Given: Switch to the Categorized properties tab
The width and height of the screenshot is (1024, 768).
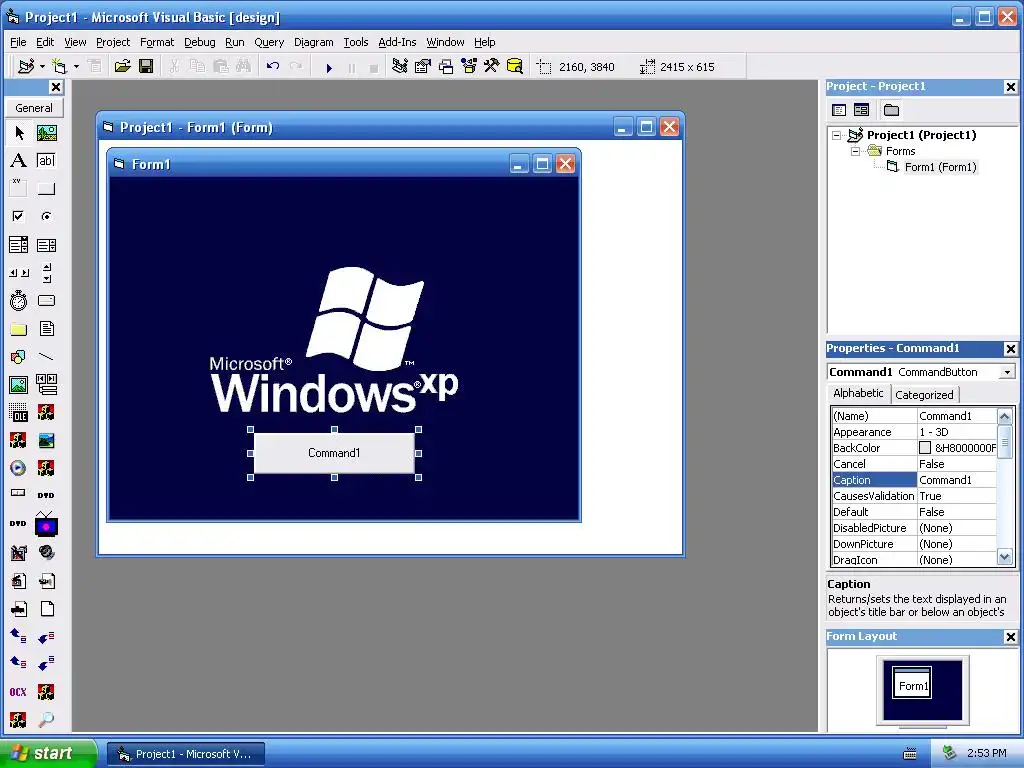Looking at the screenshot, I should 924,394.
